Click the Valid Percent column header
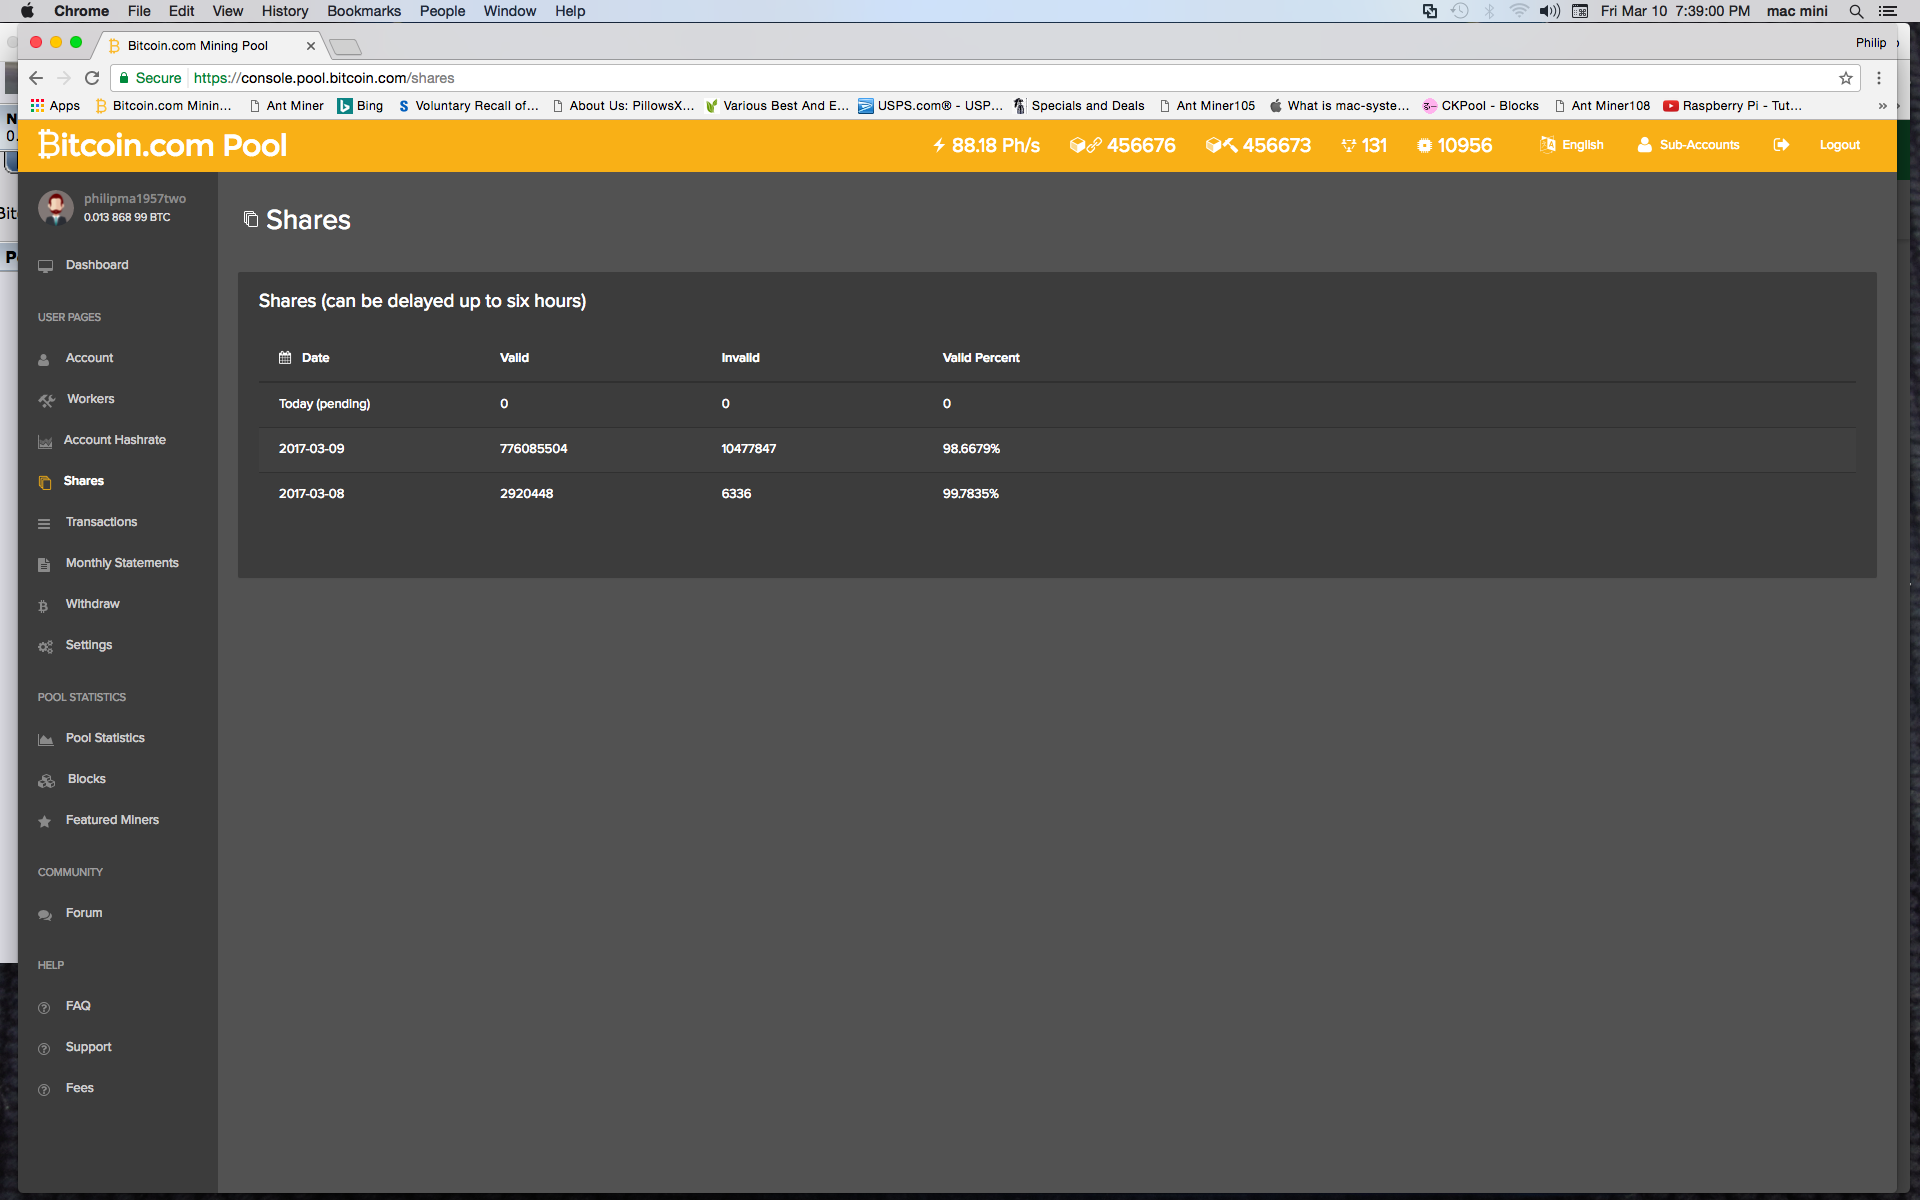This screenshot has width=1920, height=1200. click(x=981, y=358)
